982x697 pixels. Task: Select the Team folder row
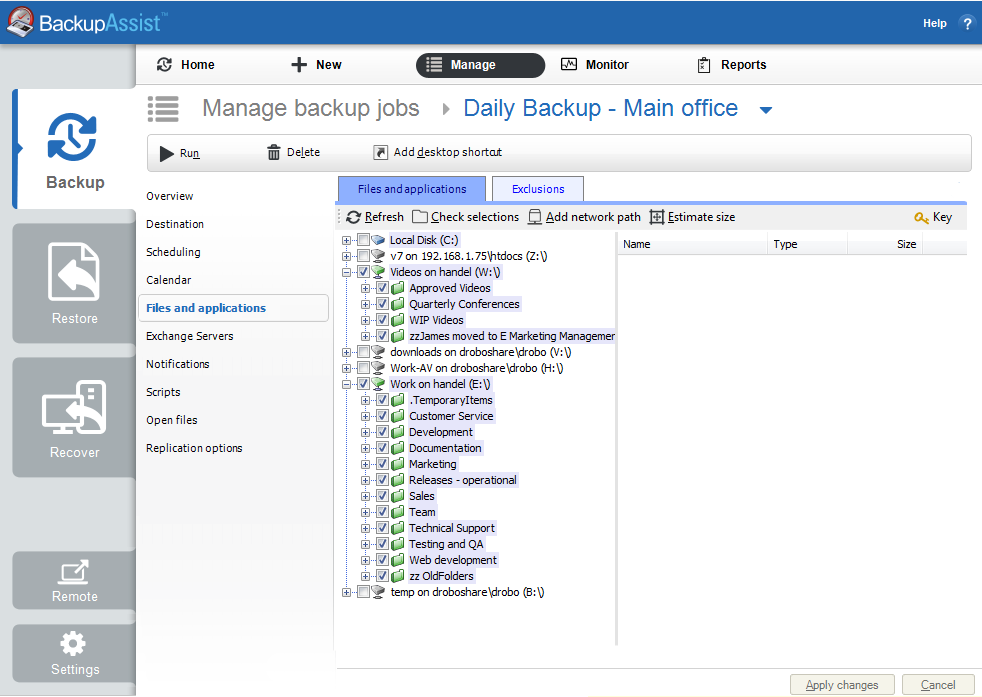[x=422, y=512]
